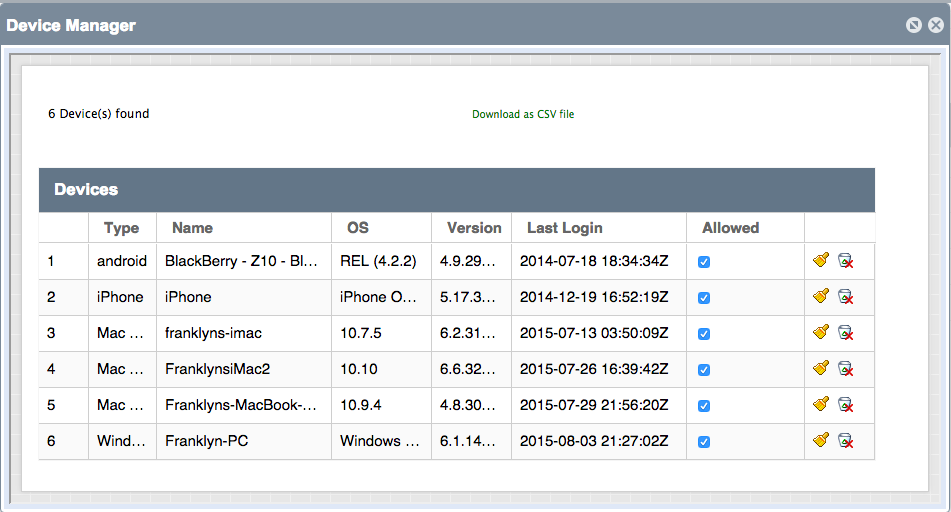The height and width of the screenshot is (512, 951).
Task: Click the broom icon for franklyns-imac
Action: point(821,332)
